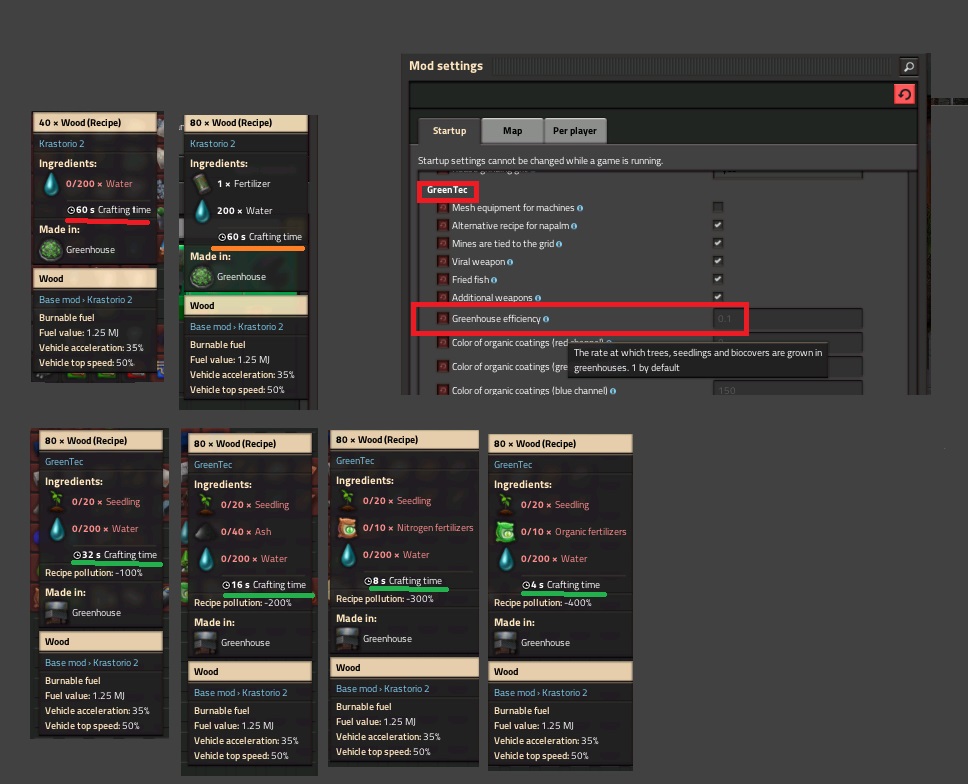Reset the Mesh equipment for machines setting
This screenshot has width=968, height=784.
[x=443, y=208]
